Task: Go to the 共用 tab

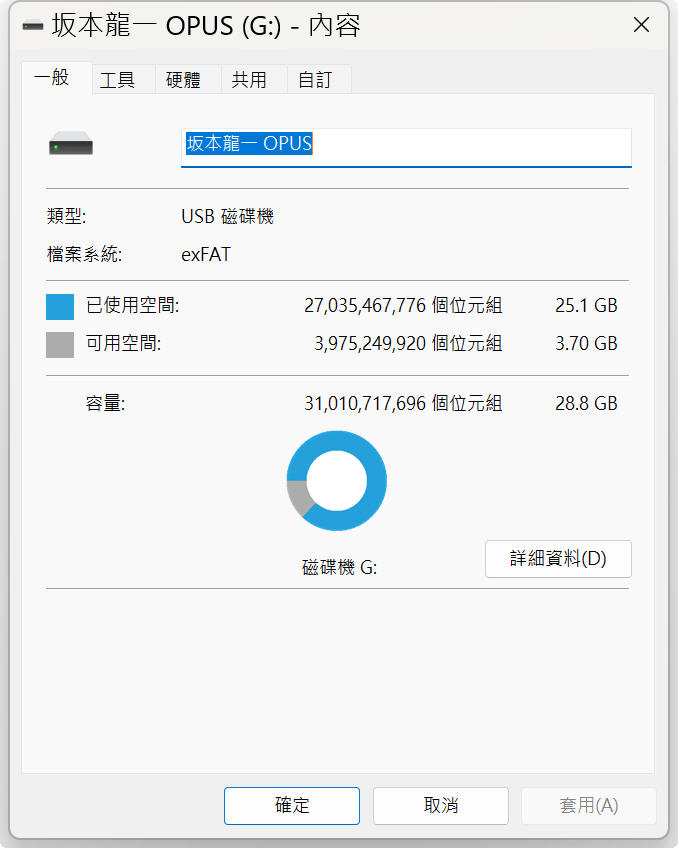Action: (249, 80)
